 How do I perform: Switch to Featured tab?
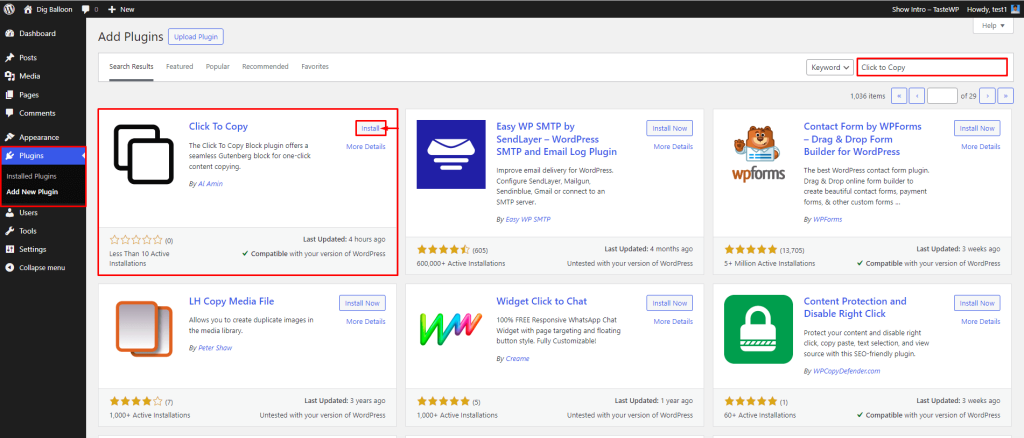[180, 67]
